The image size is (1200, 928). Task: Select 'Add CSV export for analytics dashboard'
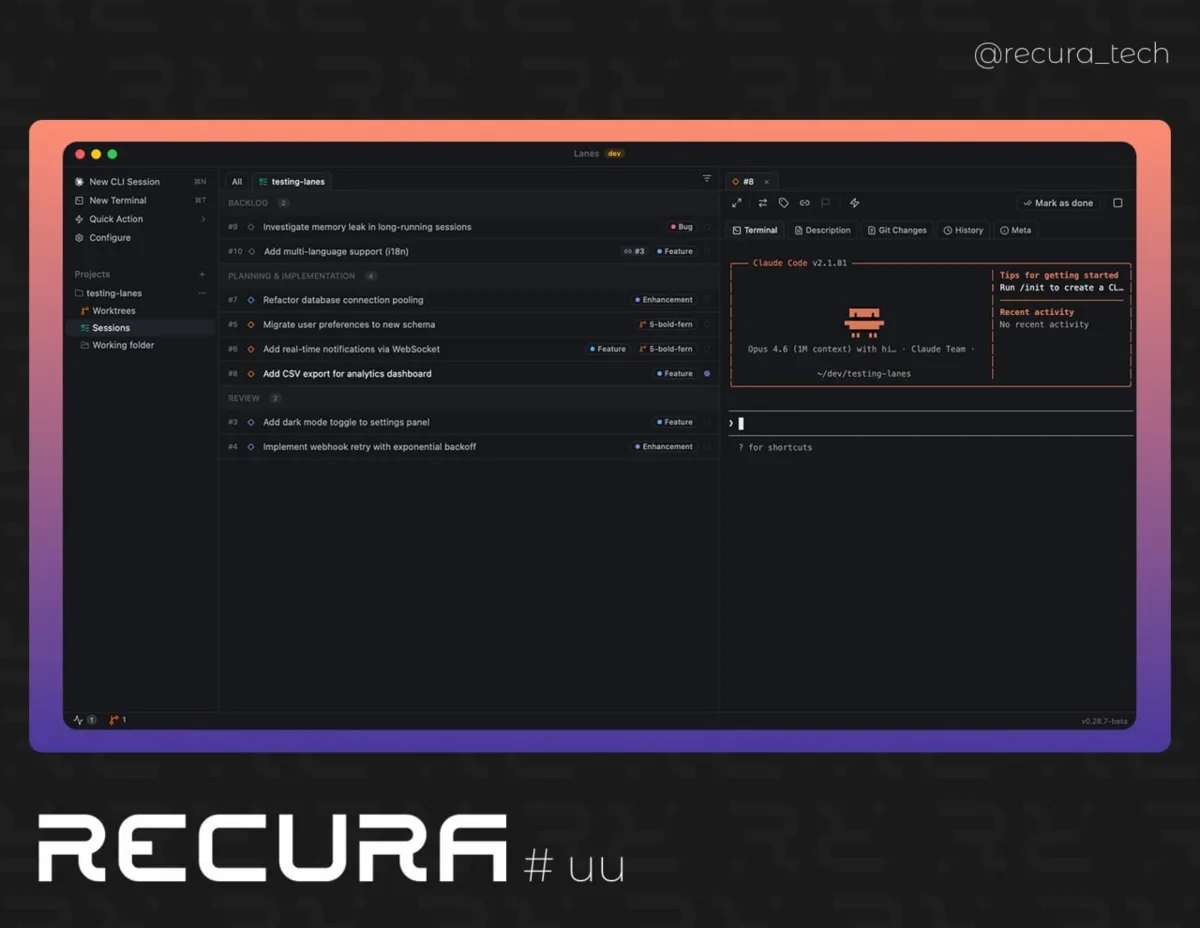point(347,374)
